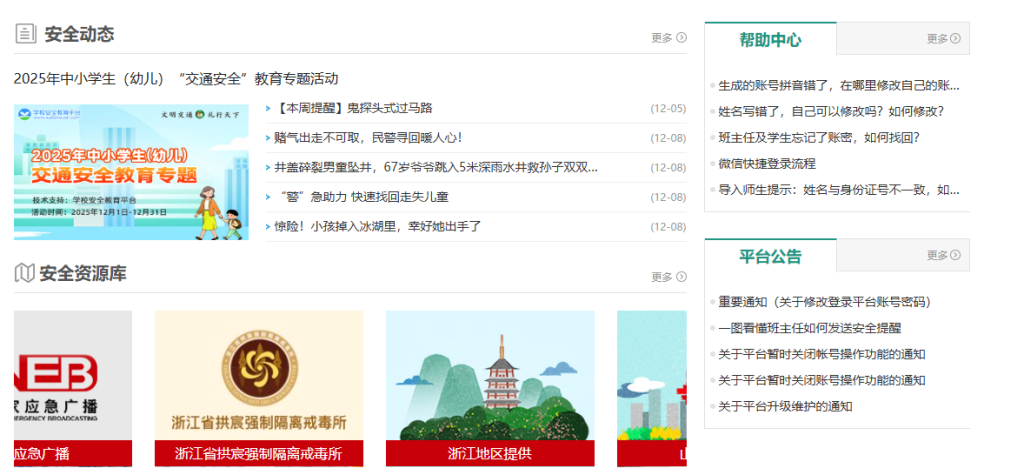1024x475 pixels.
Task: Open 更多 link in 安全资源库 section
Action: 662,277
